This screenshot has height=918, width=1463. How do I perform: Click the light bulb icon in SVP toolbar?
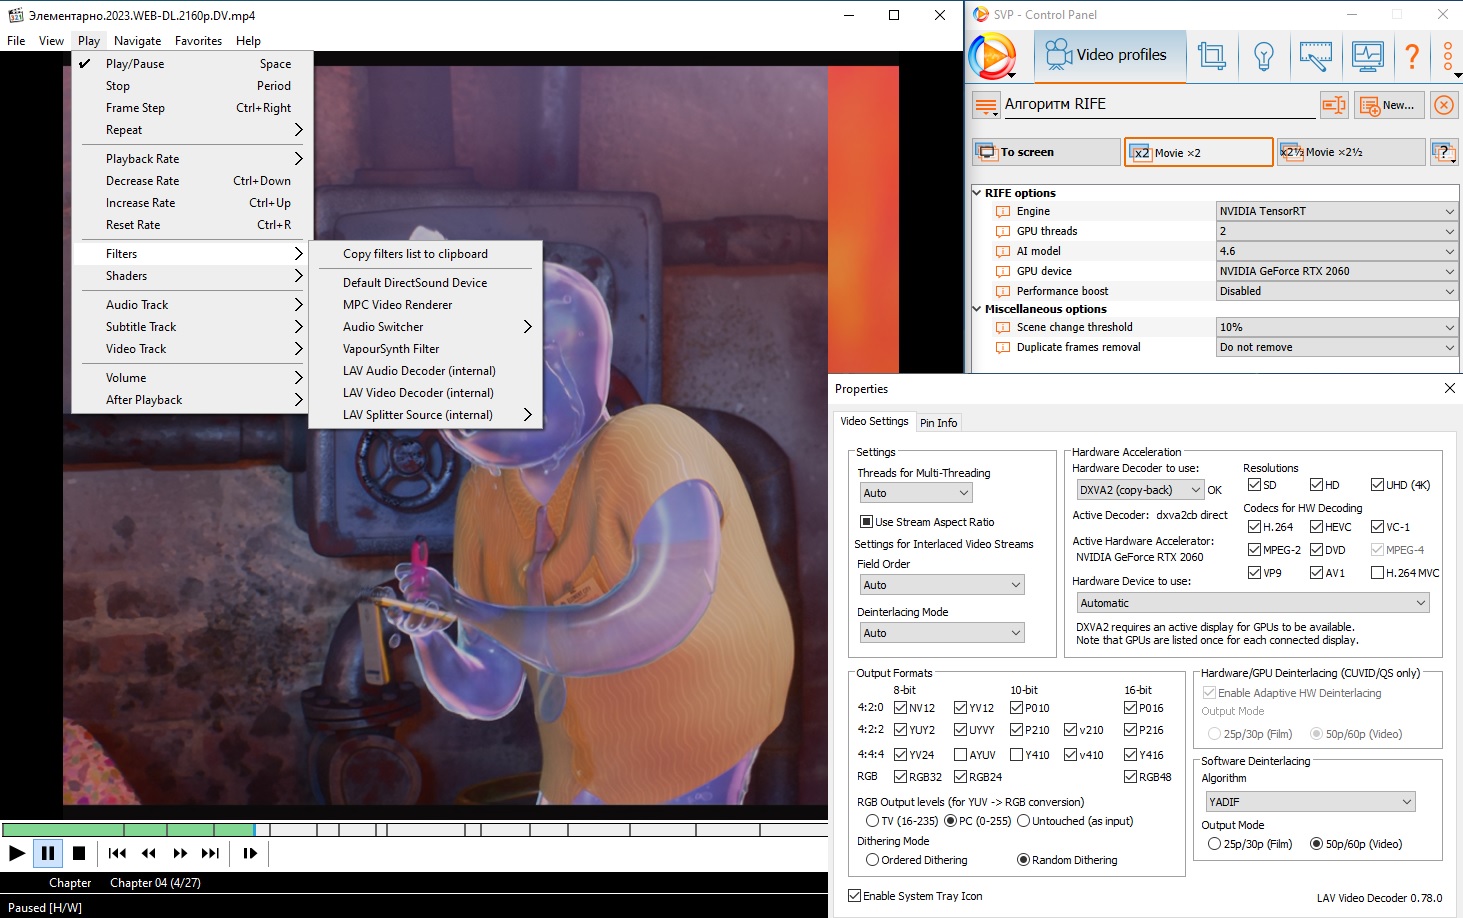tap(1264, 55)
